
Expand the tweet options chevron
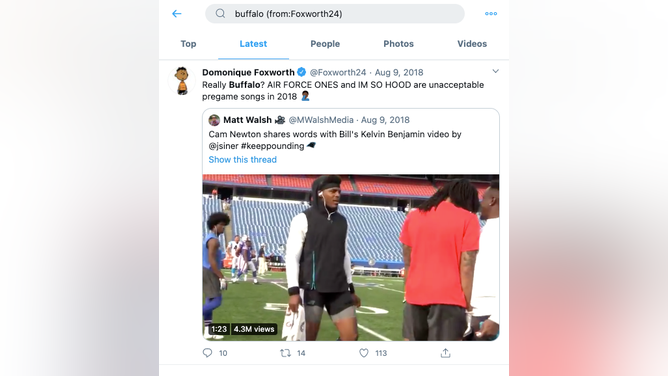495,71
